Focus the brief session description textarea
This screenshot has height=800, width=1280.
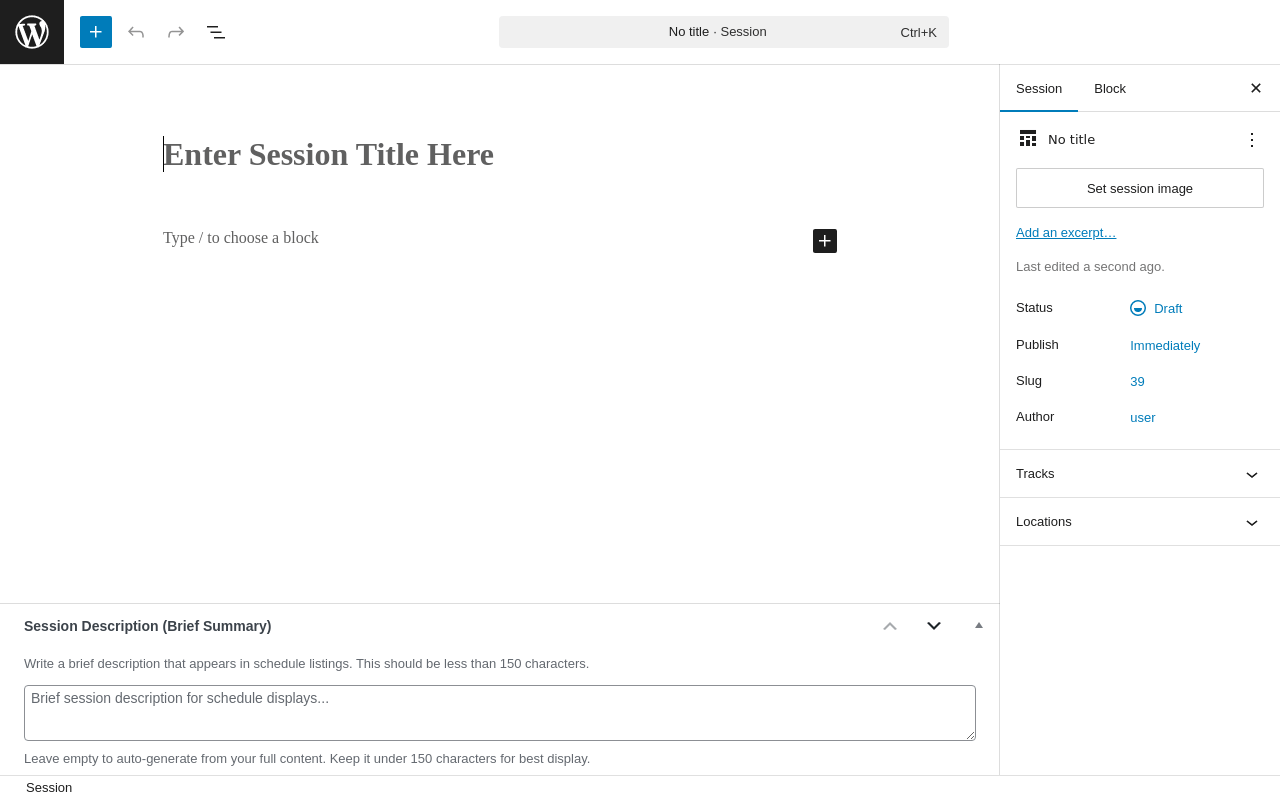(x=500, y=713)
